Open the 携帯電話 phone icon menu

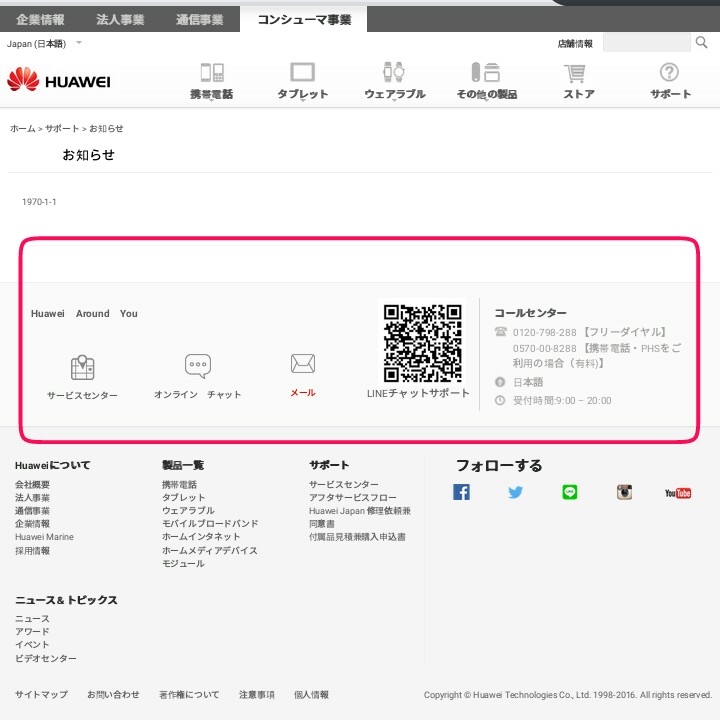[x=212, y=73]
